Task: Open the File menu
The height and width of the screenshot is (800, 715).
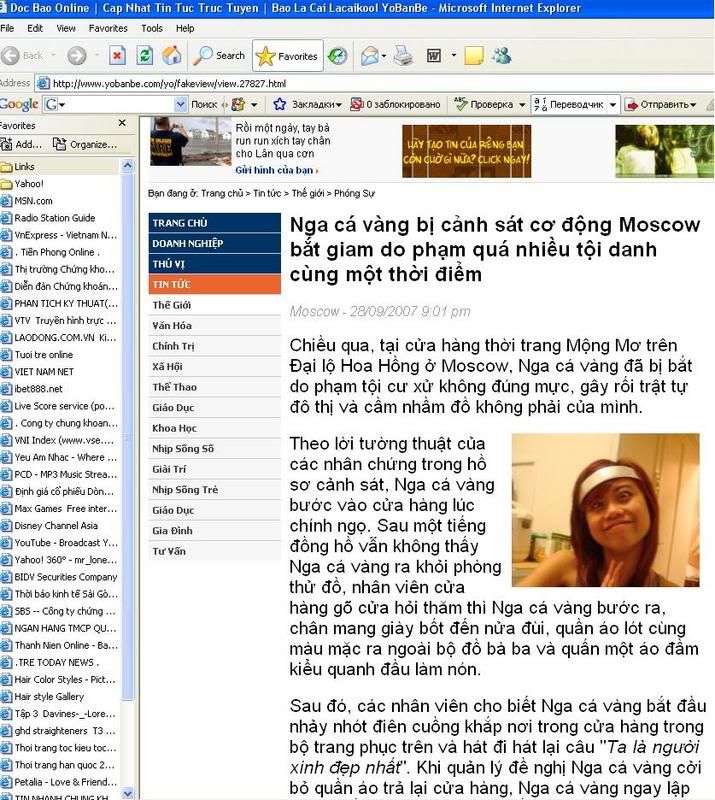Action: point(7,28)
